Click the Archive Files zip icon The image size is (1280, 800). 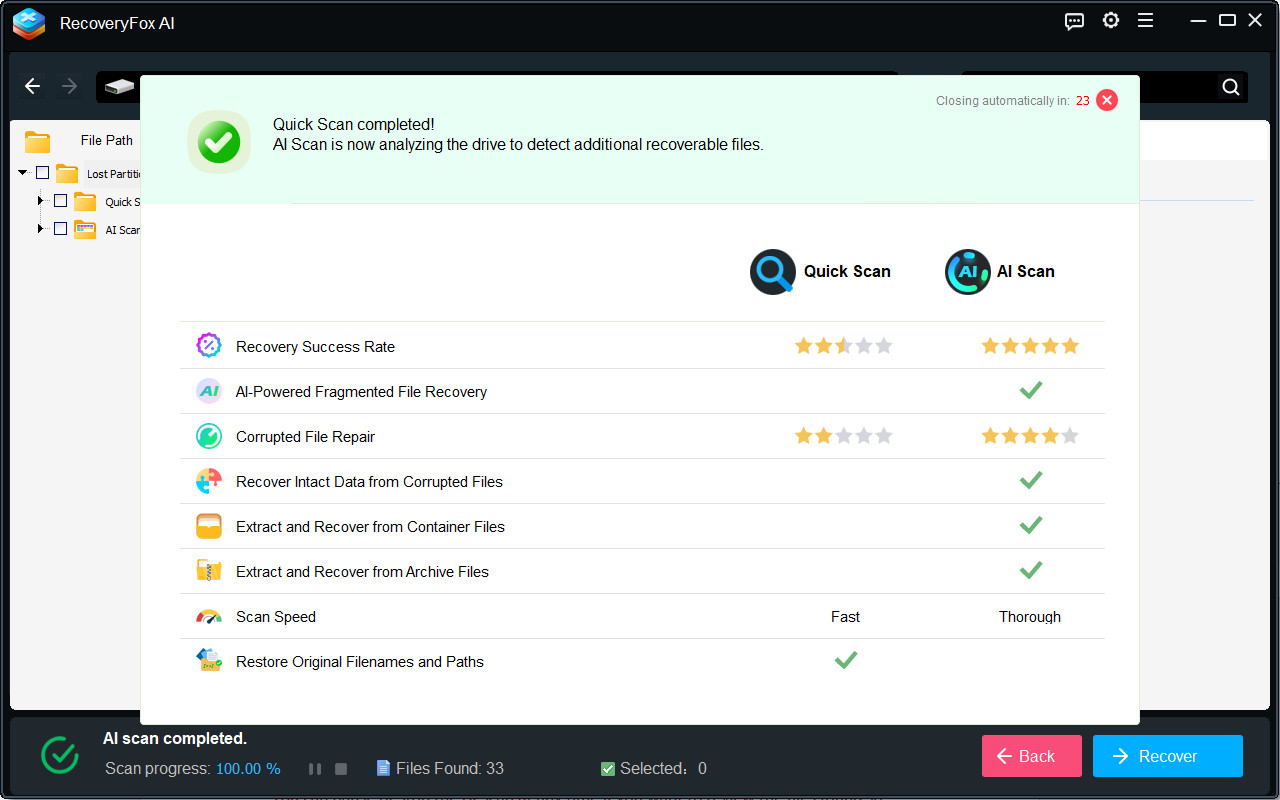209,571
